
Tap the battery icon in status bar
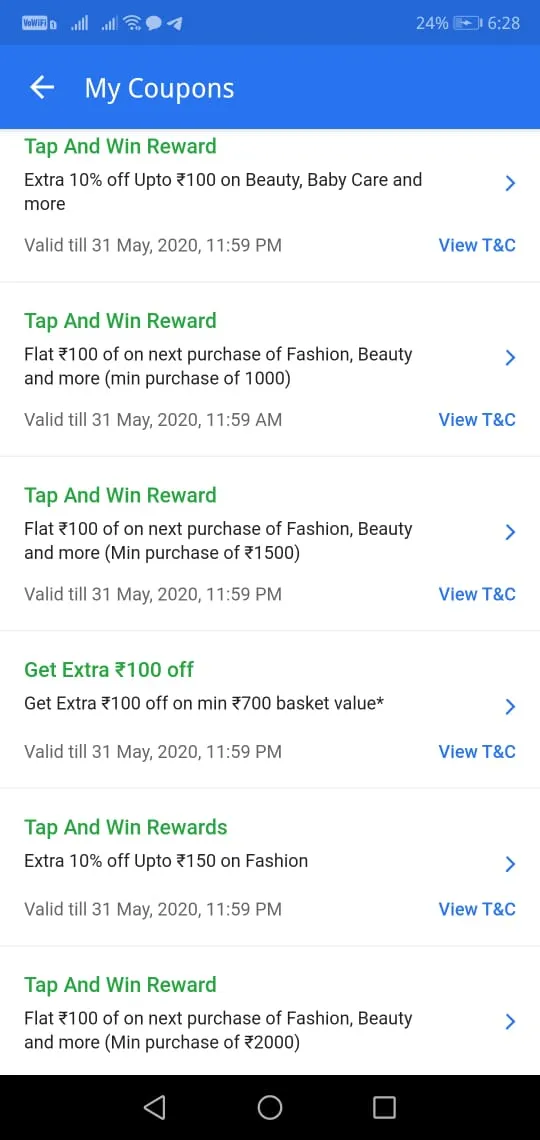click(x=467, y=23)
